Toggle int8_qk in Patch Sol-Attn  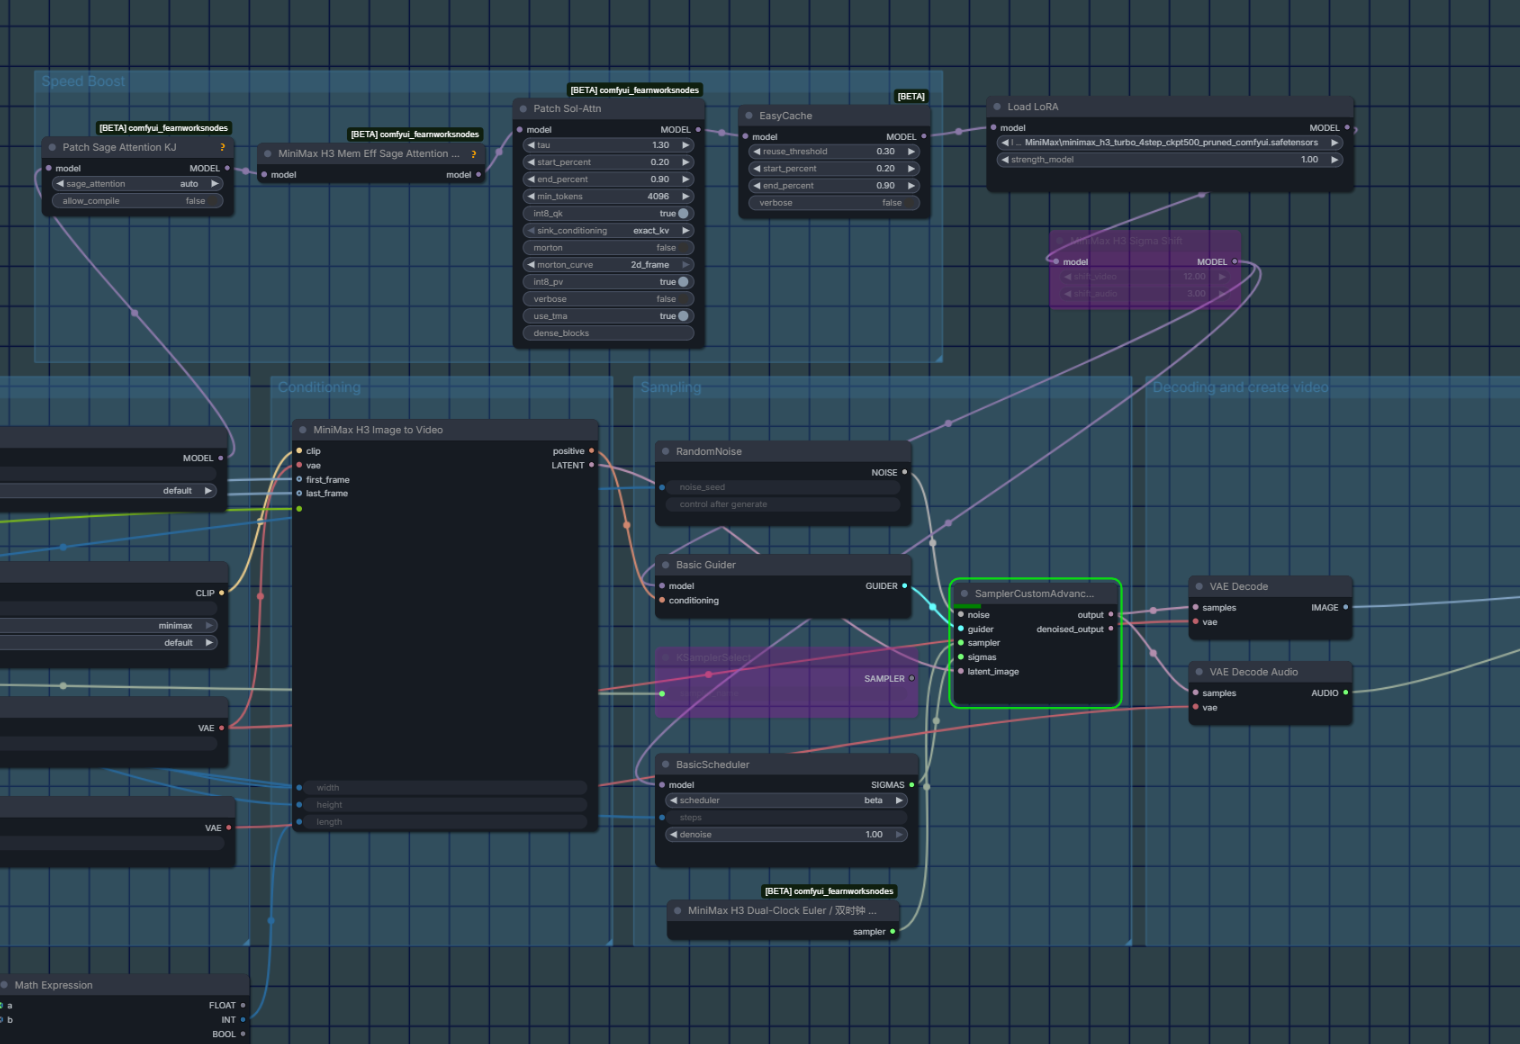click(x=607, y=214)
